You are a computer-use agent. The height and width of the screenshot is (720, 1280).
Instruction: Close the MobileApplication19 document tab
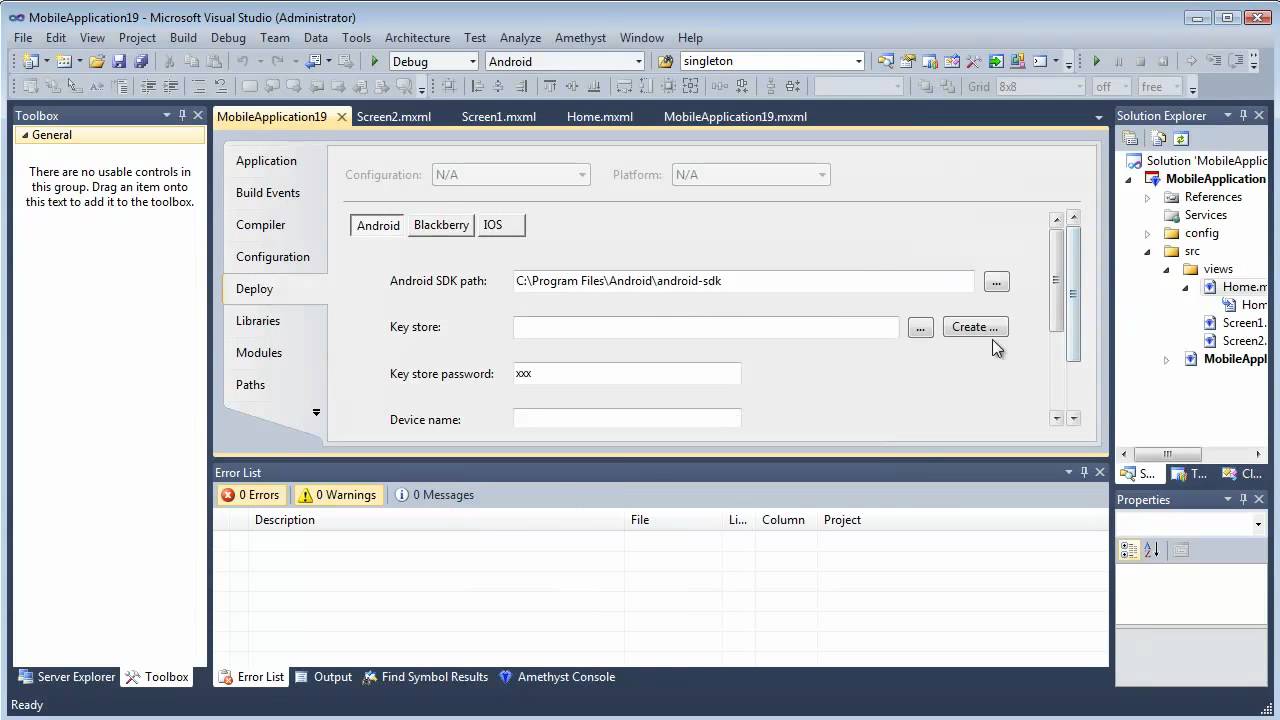[x=341, y=117]
